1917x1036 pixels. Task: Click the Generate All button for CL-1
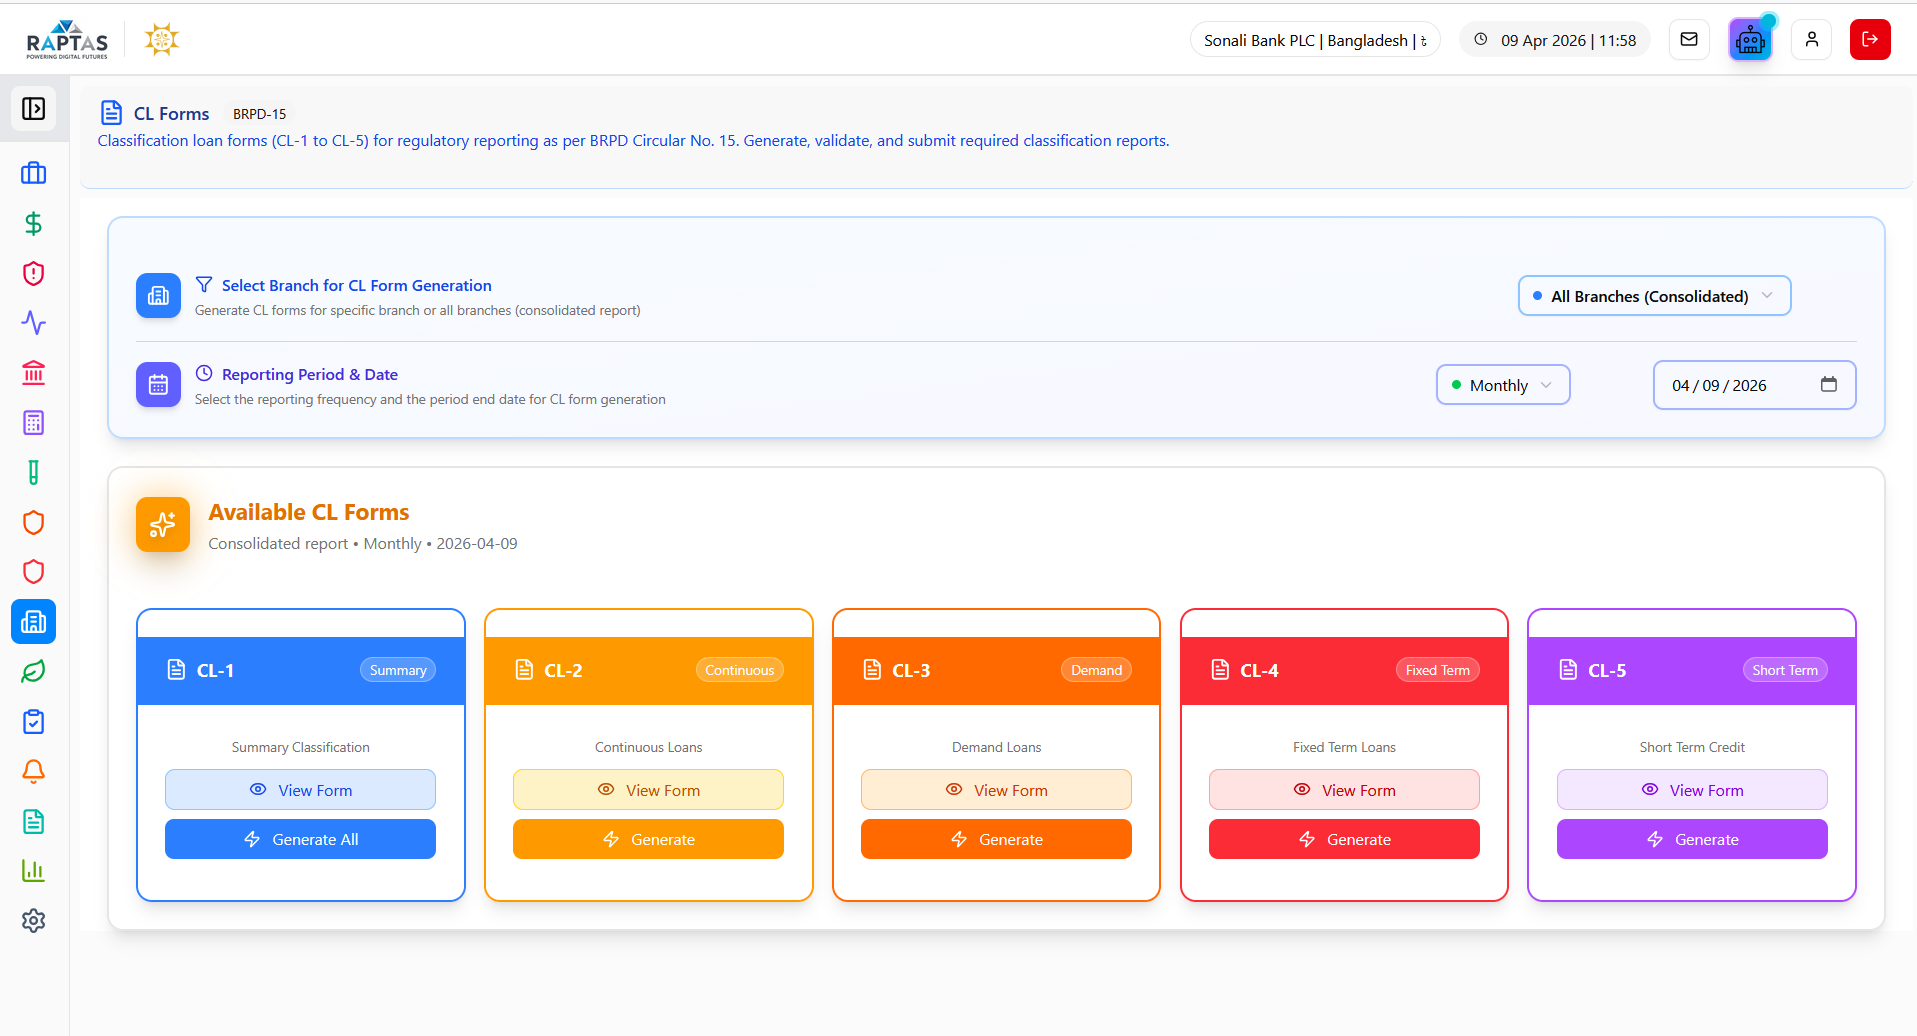[x=300, y=839]
